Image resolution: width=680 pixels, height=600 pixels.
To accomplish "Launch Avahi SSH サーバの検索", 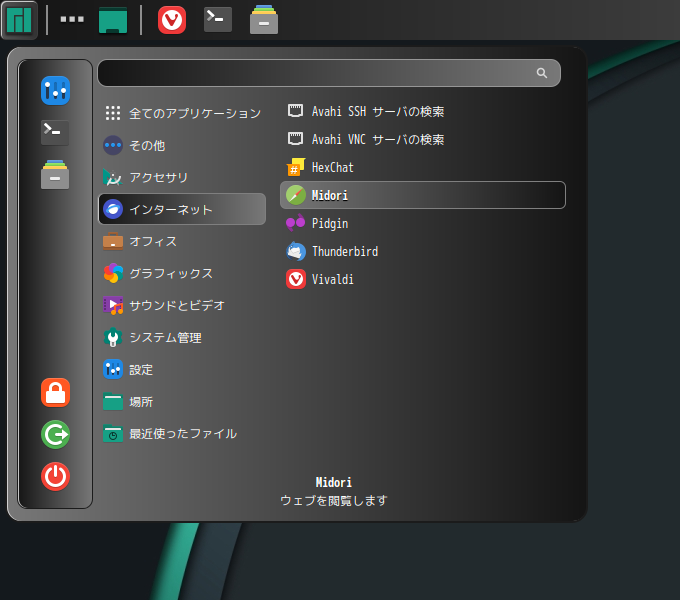I will click(x=423, y=111).
